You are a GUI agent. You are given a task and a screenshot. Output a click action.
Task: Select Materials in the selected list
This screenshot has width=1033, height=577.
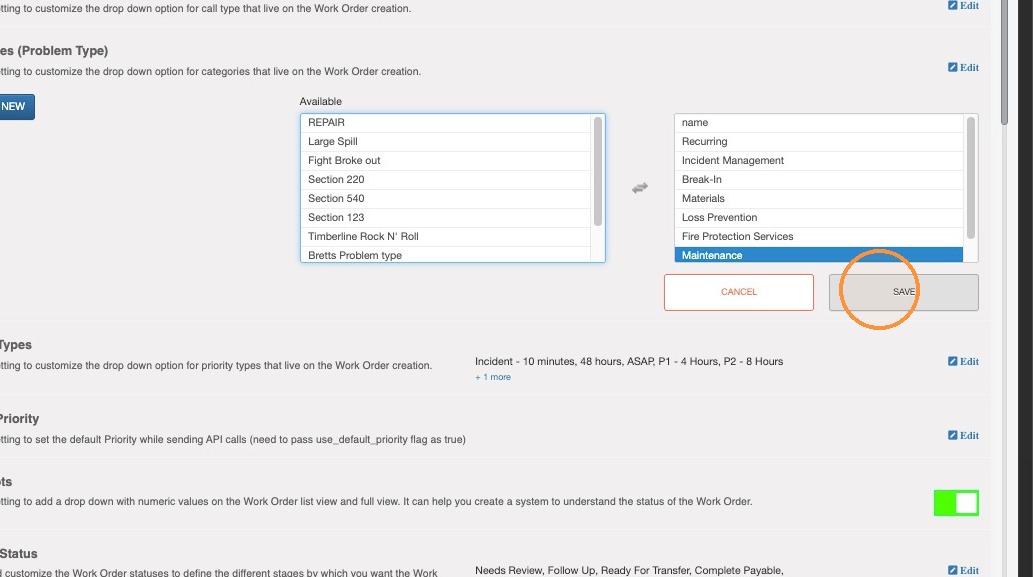[818, 198]
